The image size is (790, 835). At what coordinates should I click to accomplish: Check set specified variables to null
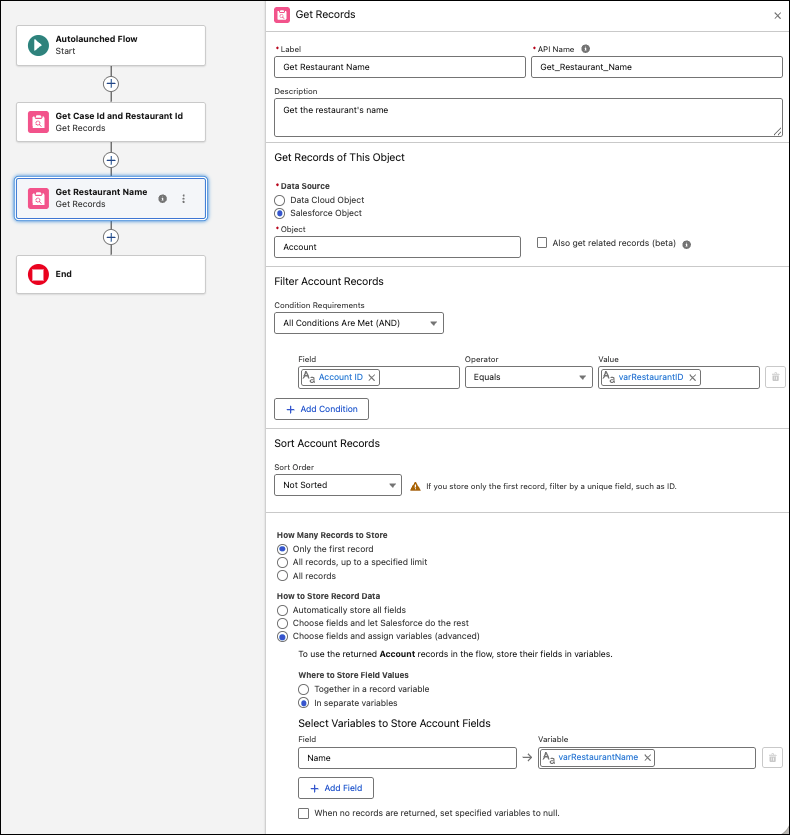[304, 813]
